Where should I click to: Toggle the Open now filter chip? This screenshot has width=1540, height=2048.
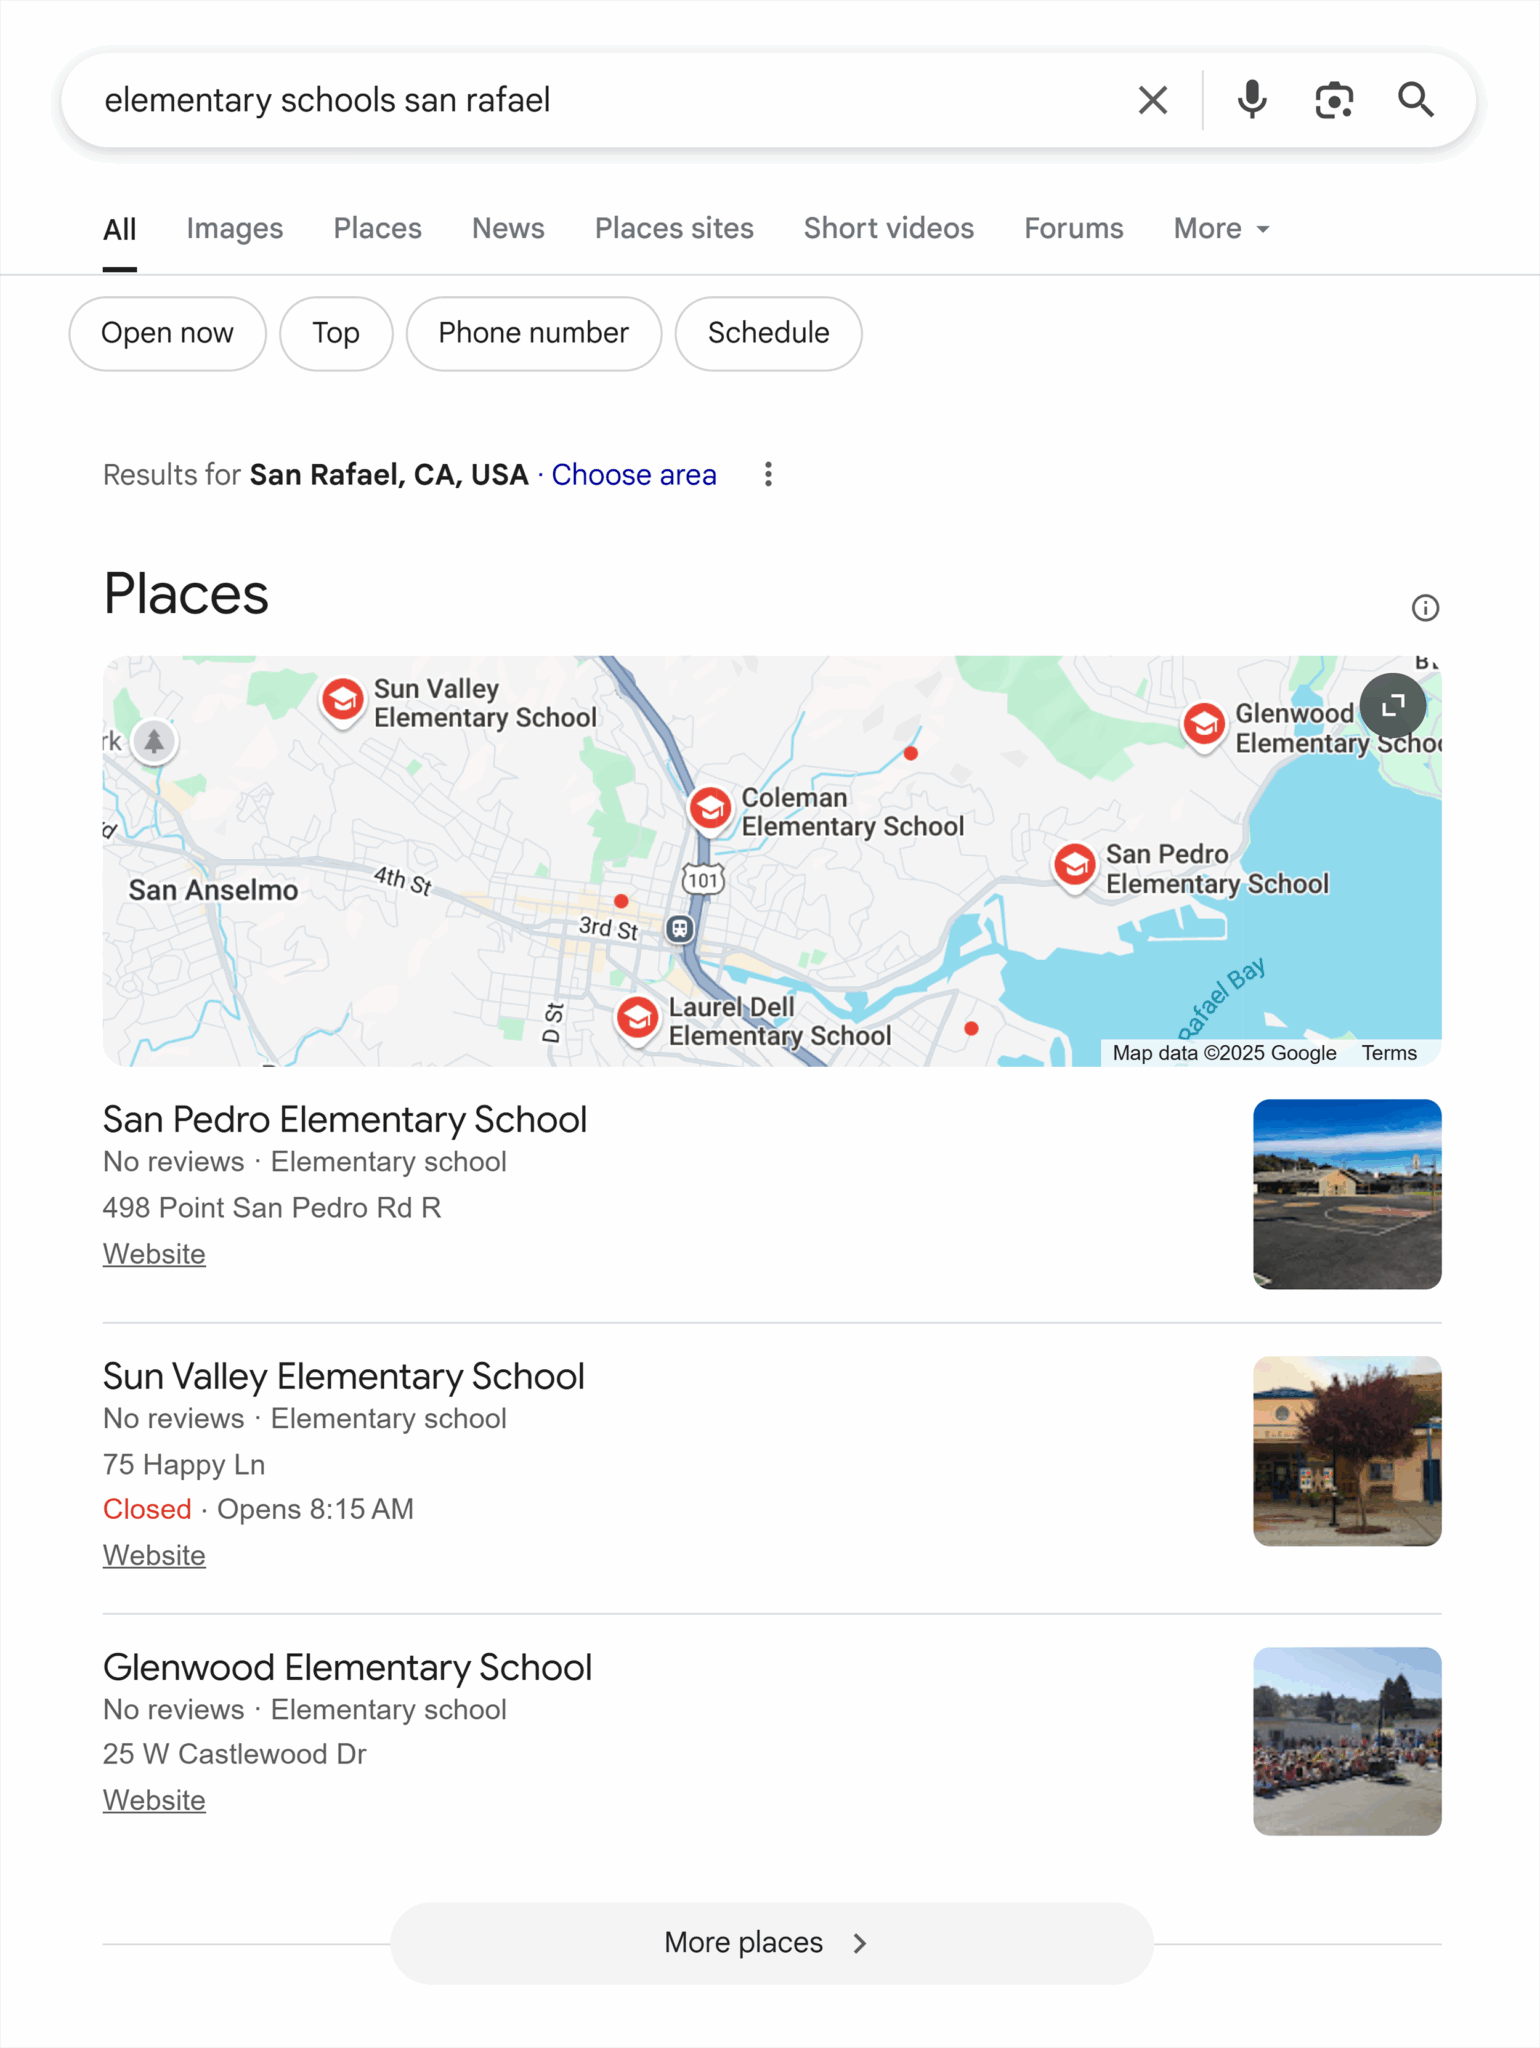click(x=167, y=333)
